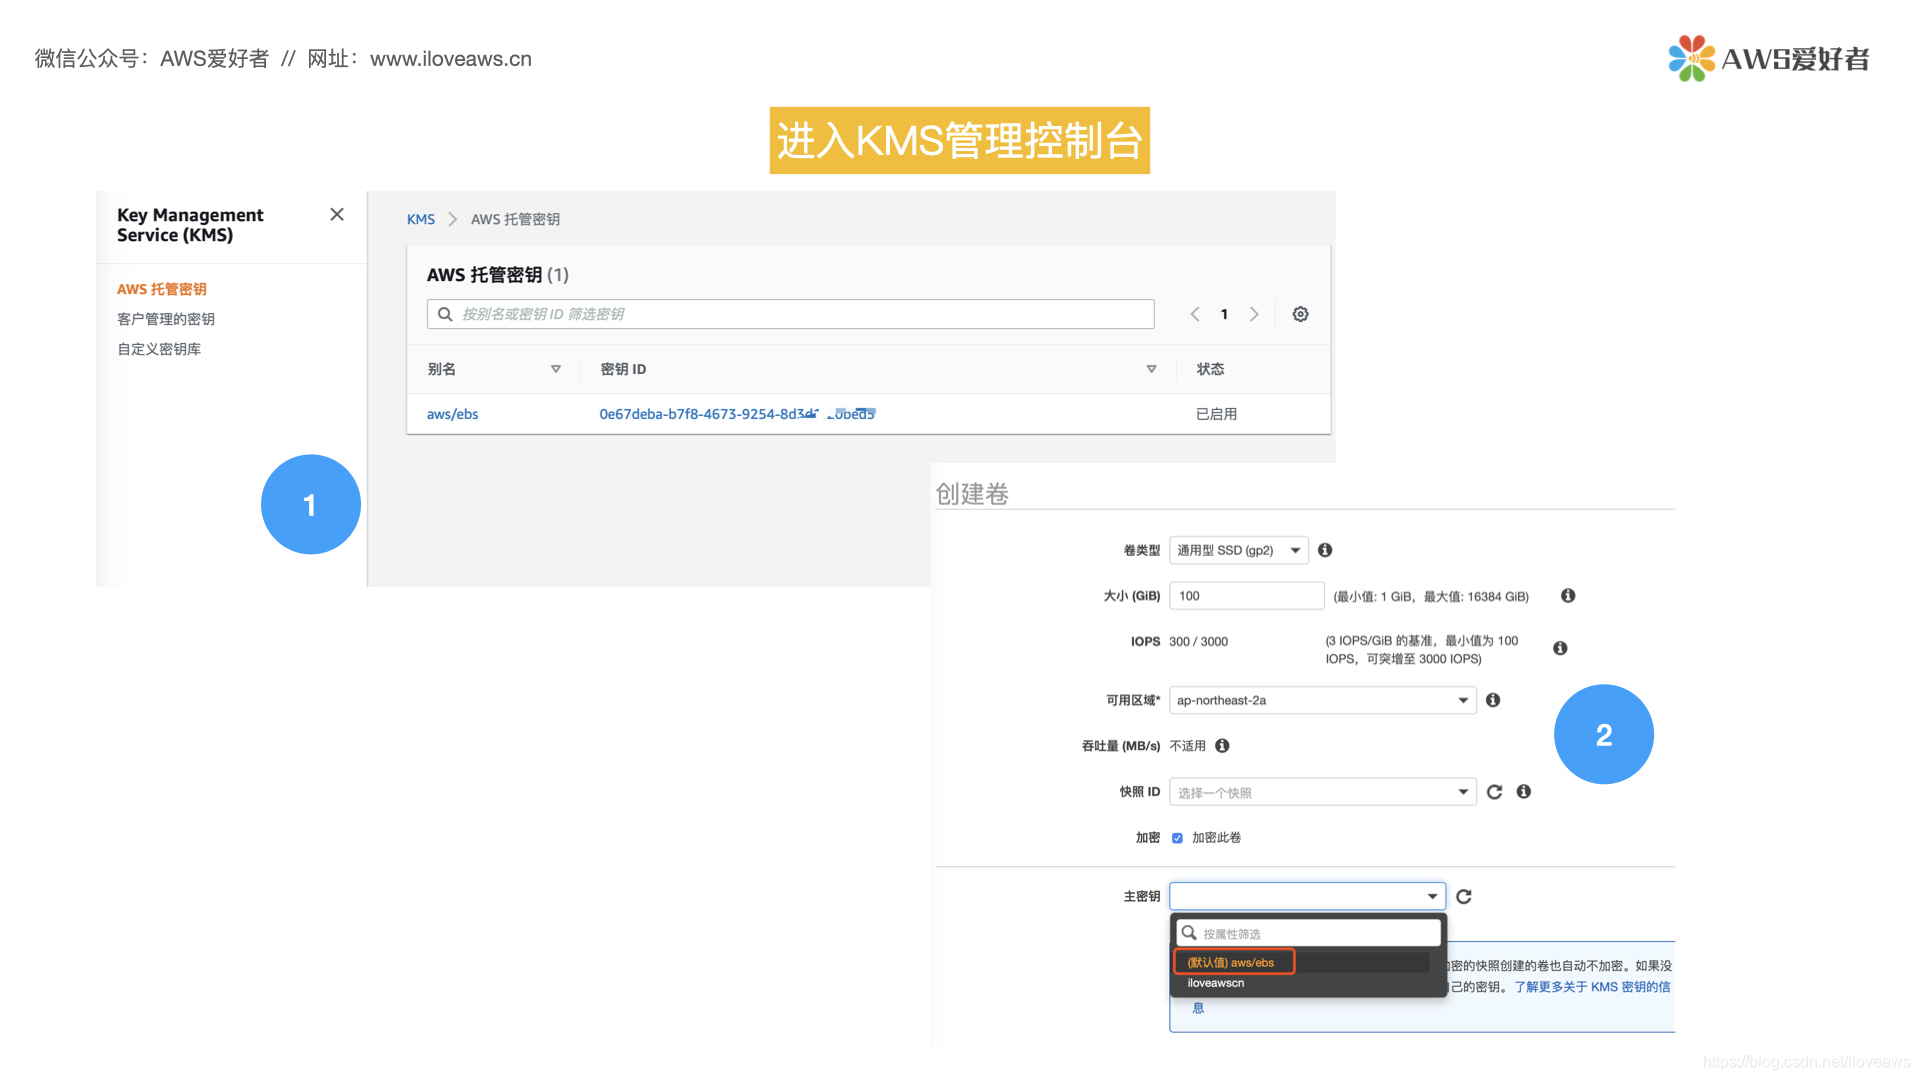
Task: Open the snapshot ID selection dropdown
Action: (1321, 792)
